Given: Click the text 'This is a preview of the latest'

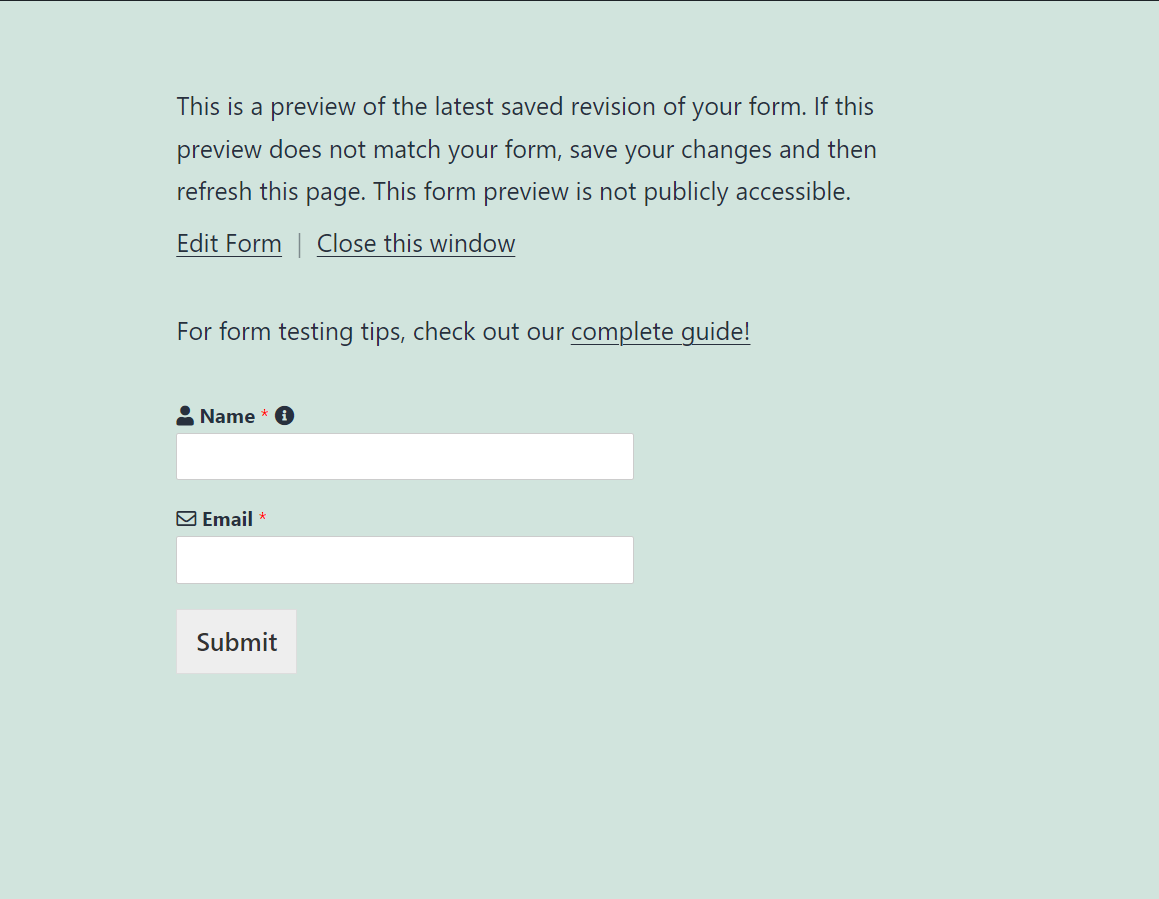Looking at the screenshot, I should pyautogui.click(x=335, y=106).
